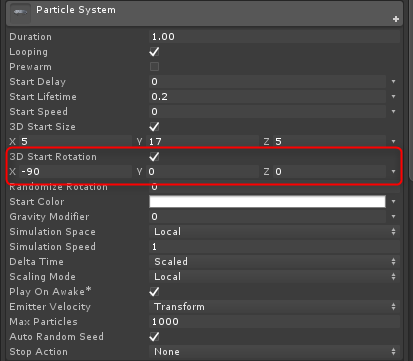
Task: Open the Start Lifetime mode dropdown arrow
Action: [x=393, y=97]
